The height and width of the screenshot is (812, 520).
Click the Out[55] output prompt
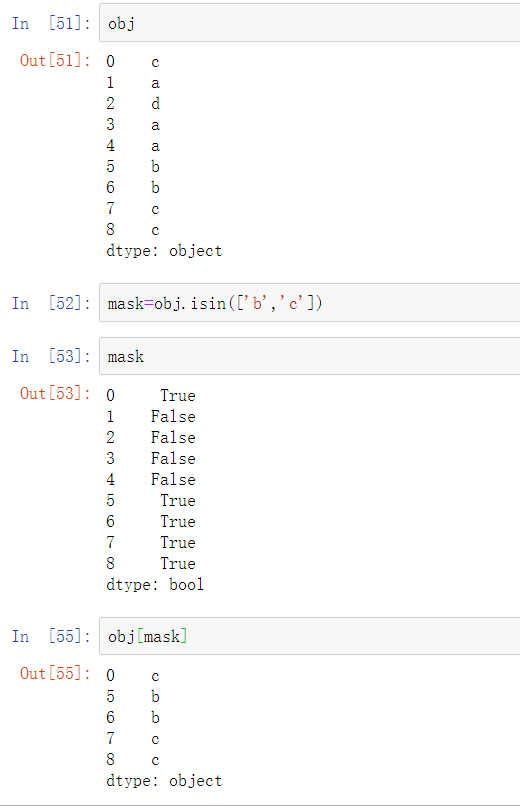[x=55, y=674]
